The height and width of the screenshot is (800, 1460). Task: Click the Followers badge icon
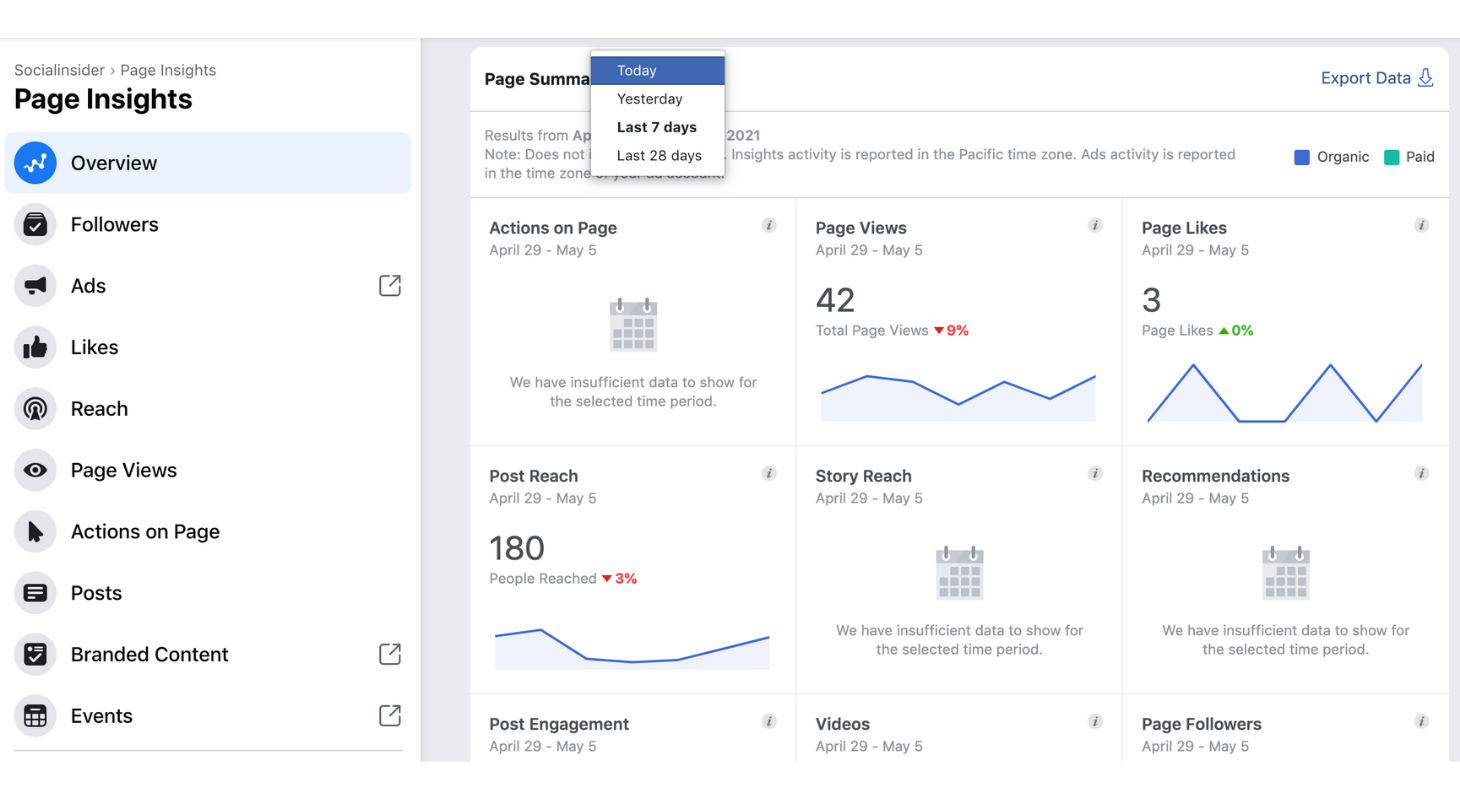pos(35,224)
